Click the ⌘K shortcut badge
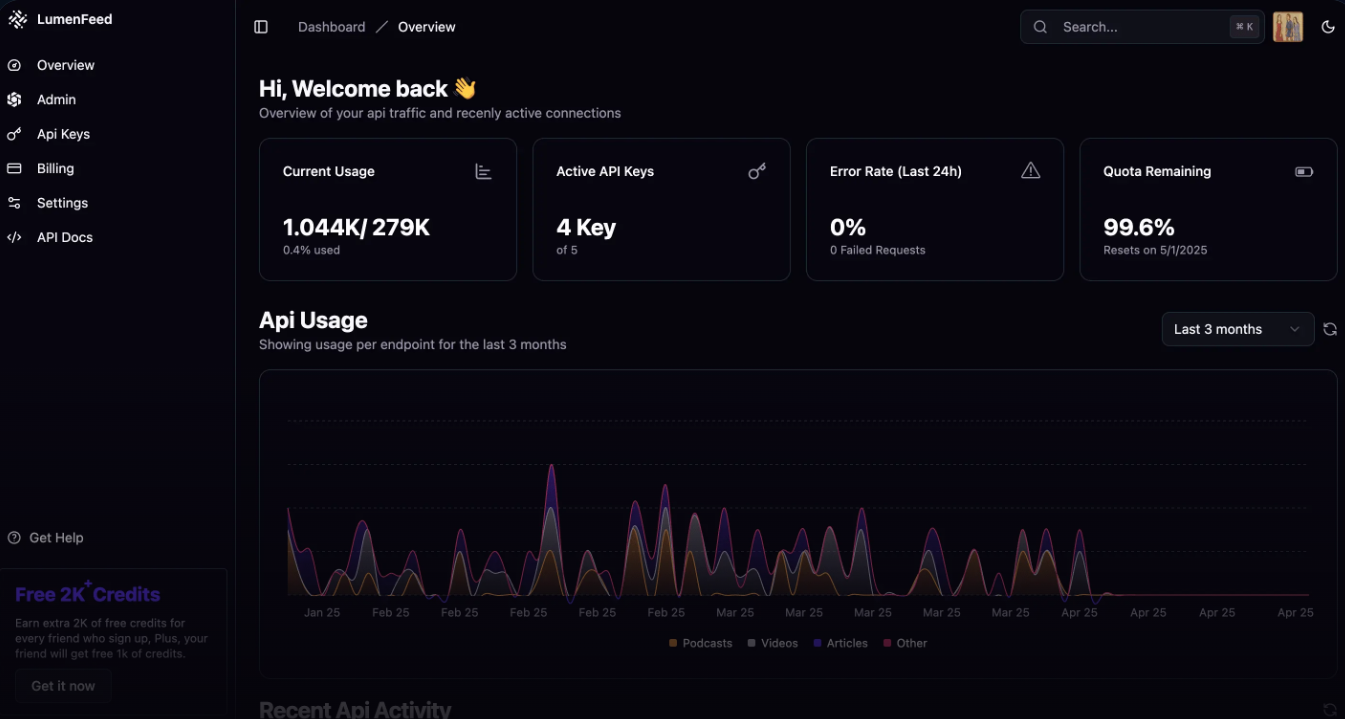The image size is (1345, 719). tap(1244, 27)
